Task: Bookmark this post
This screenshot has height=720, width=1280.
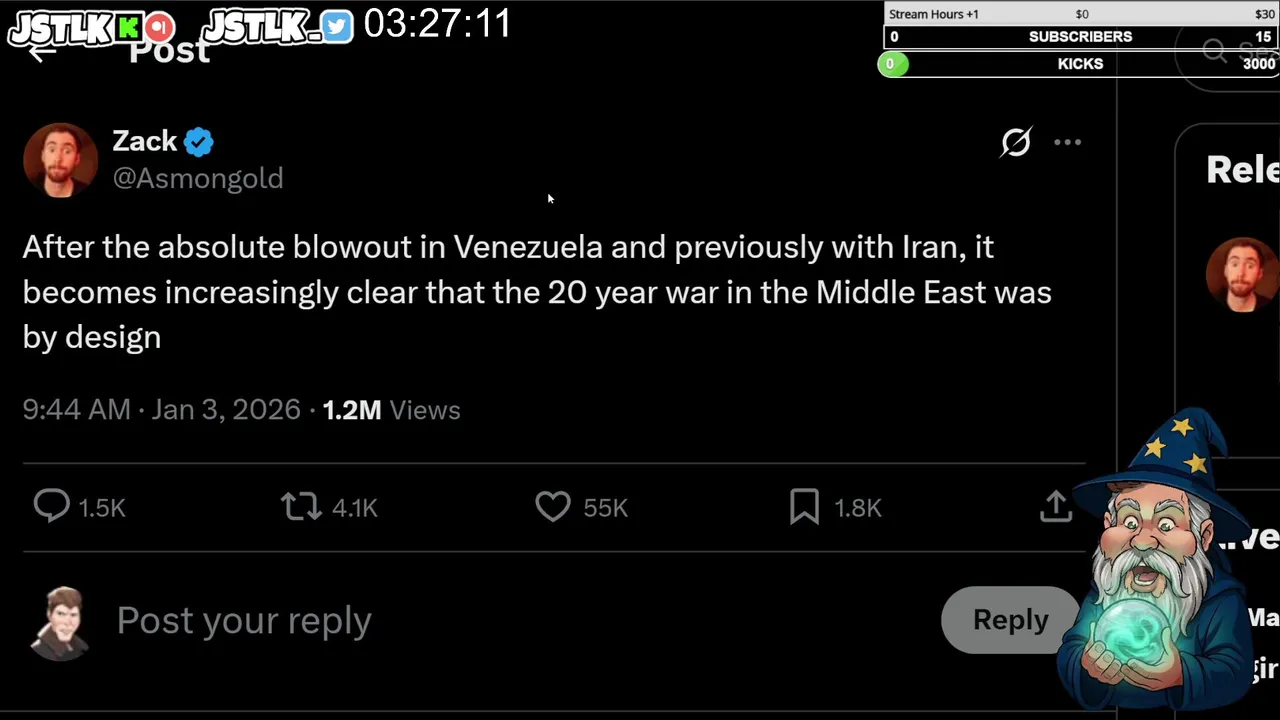Action: [804, 507]
